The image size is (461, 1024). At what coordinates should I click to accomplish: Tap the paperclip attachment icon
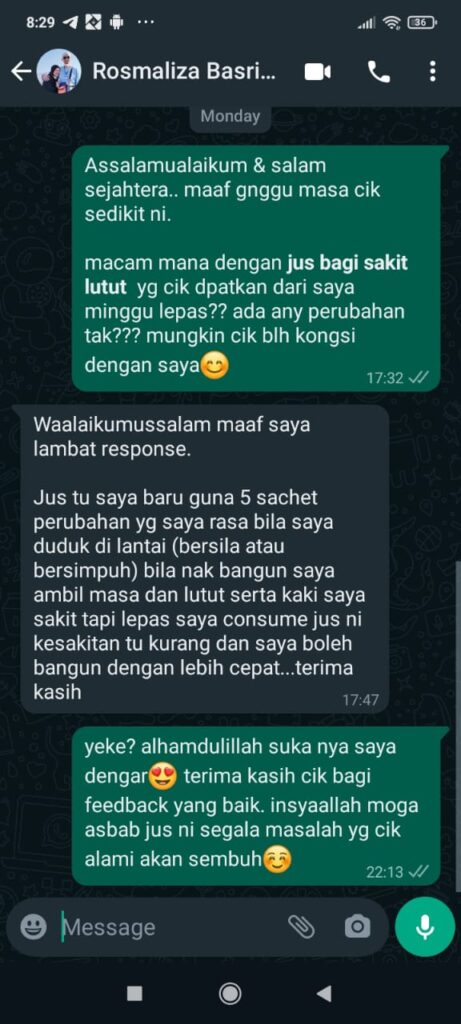[302, 926]
